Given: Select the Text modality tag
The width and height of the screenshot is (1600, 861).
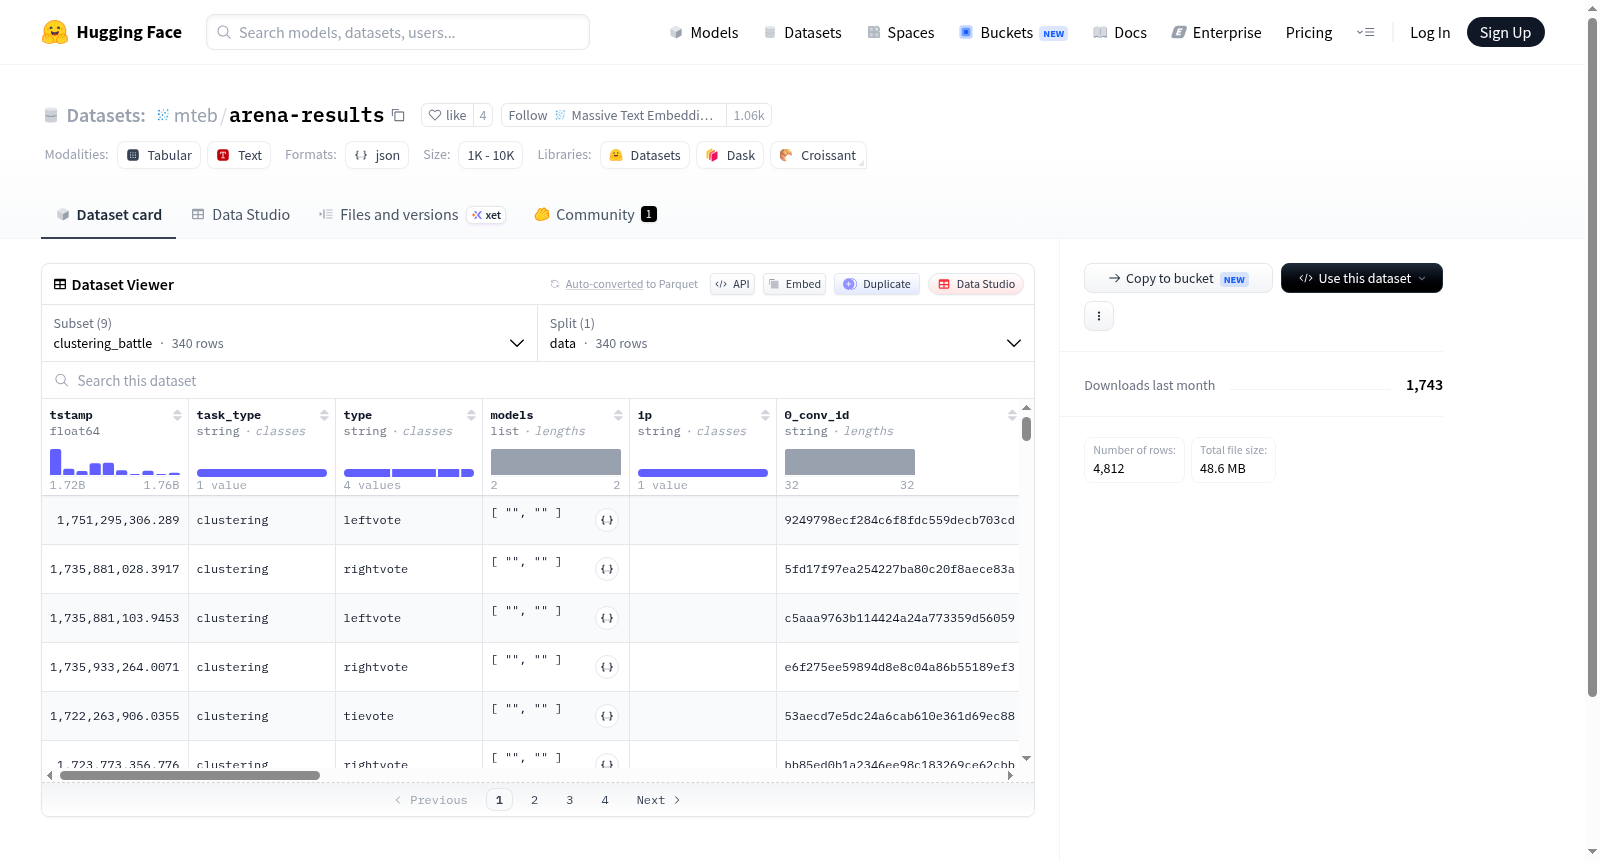Looking at the screenshot, I should pos(239,155).
